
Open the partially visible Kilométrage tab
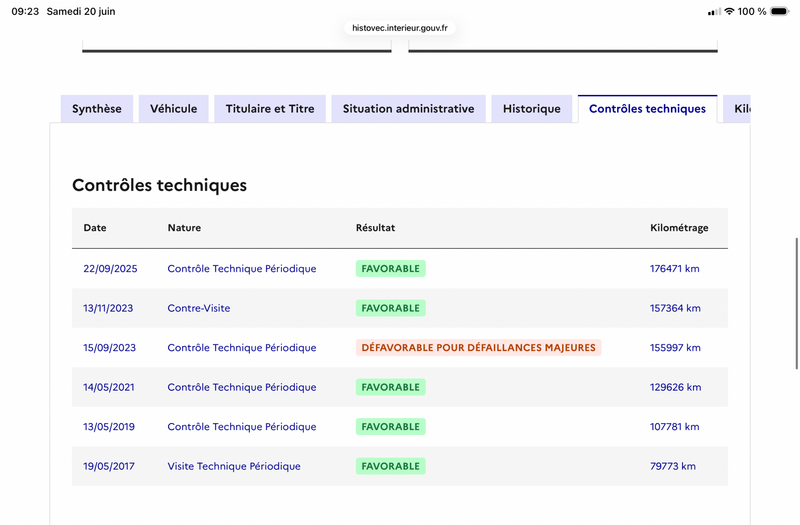click(x=737, y=109)
